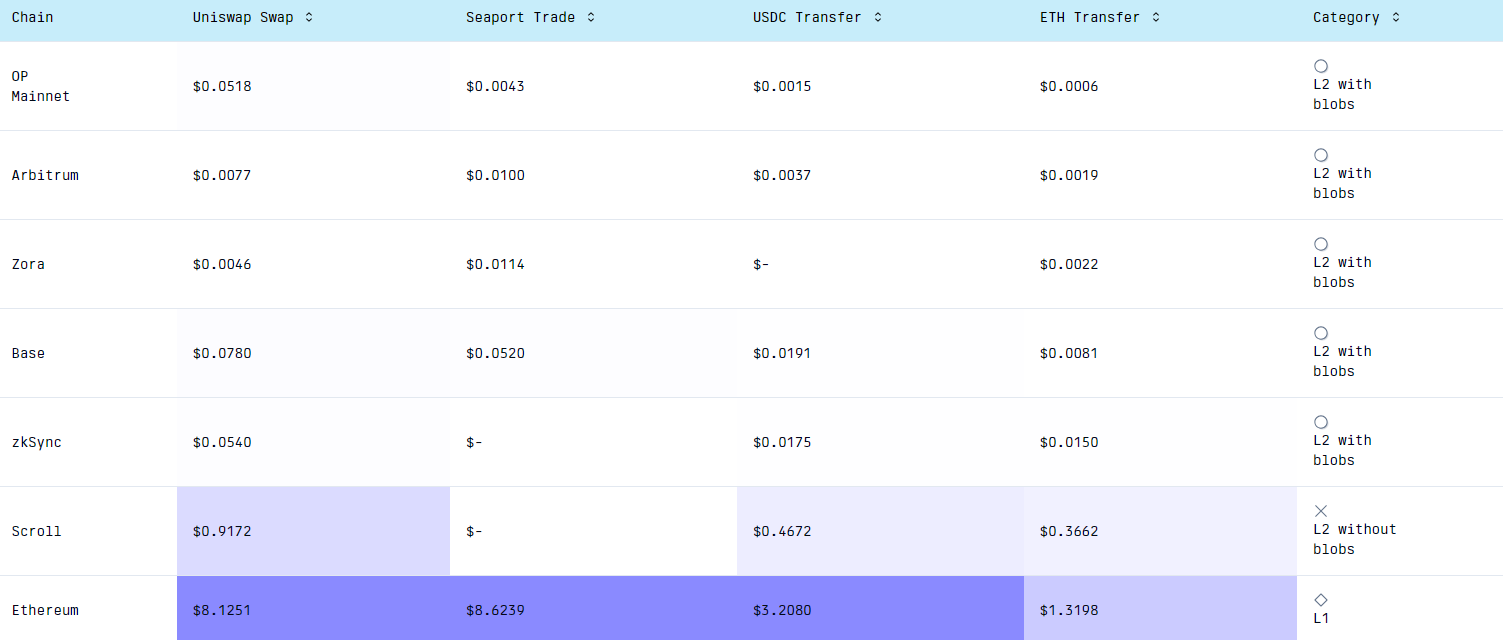Toggle sort arrows on Category column

[x=1395, y=17]
